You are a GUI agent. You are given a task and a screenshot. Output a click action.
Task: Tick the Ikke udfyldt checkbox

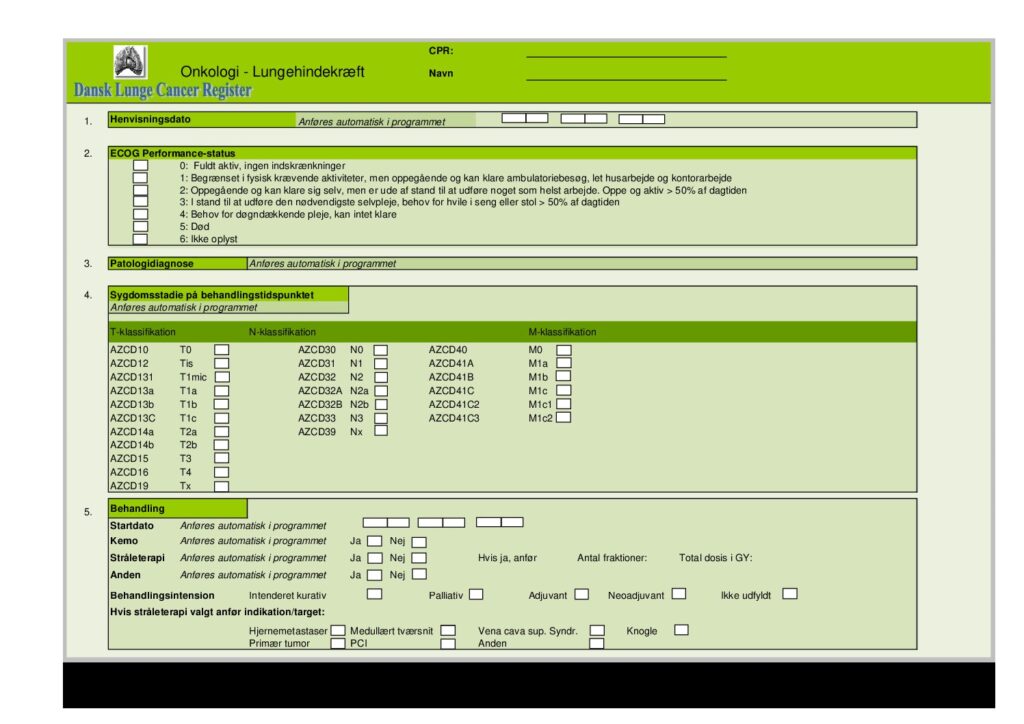point(790,593)
